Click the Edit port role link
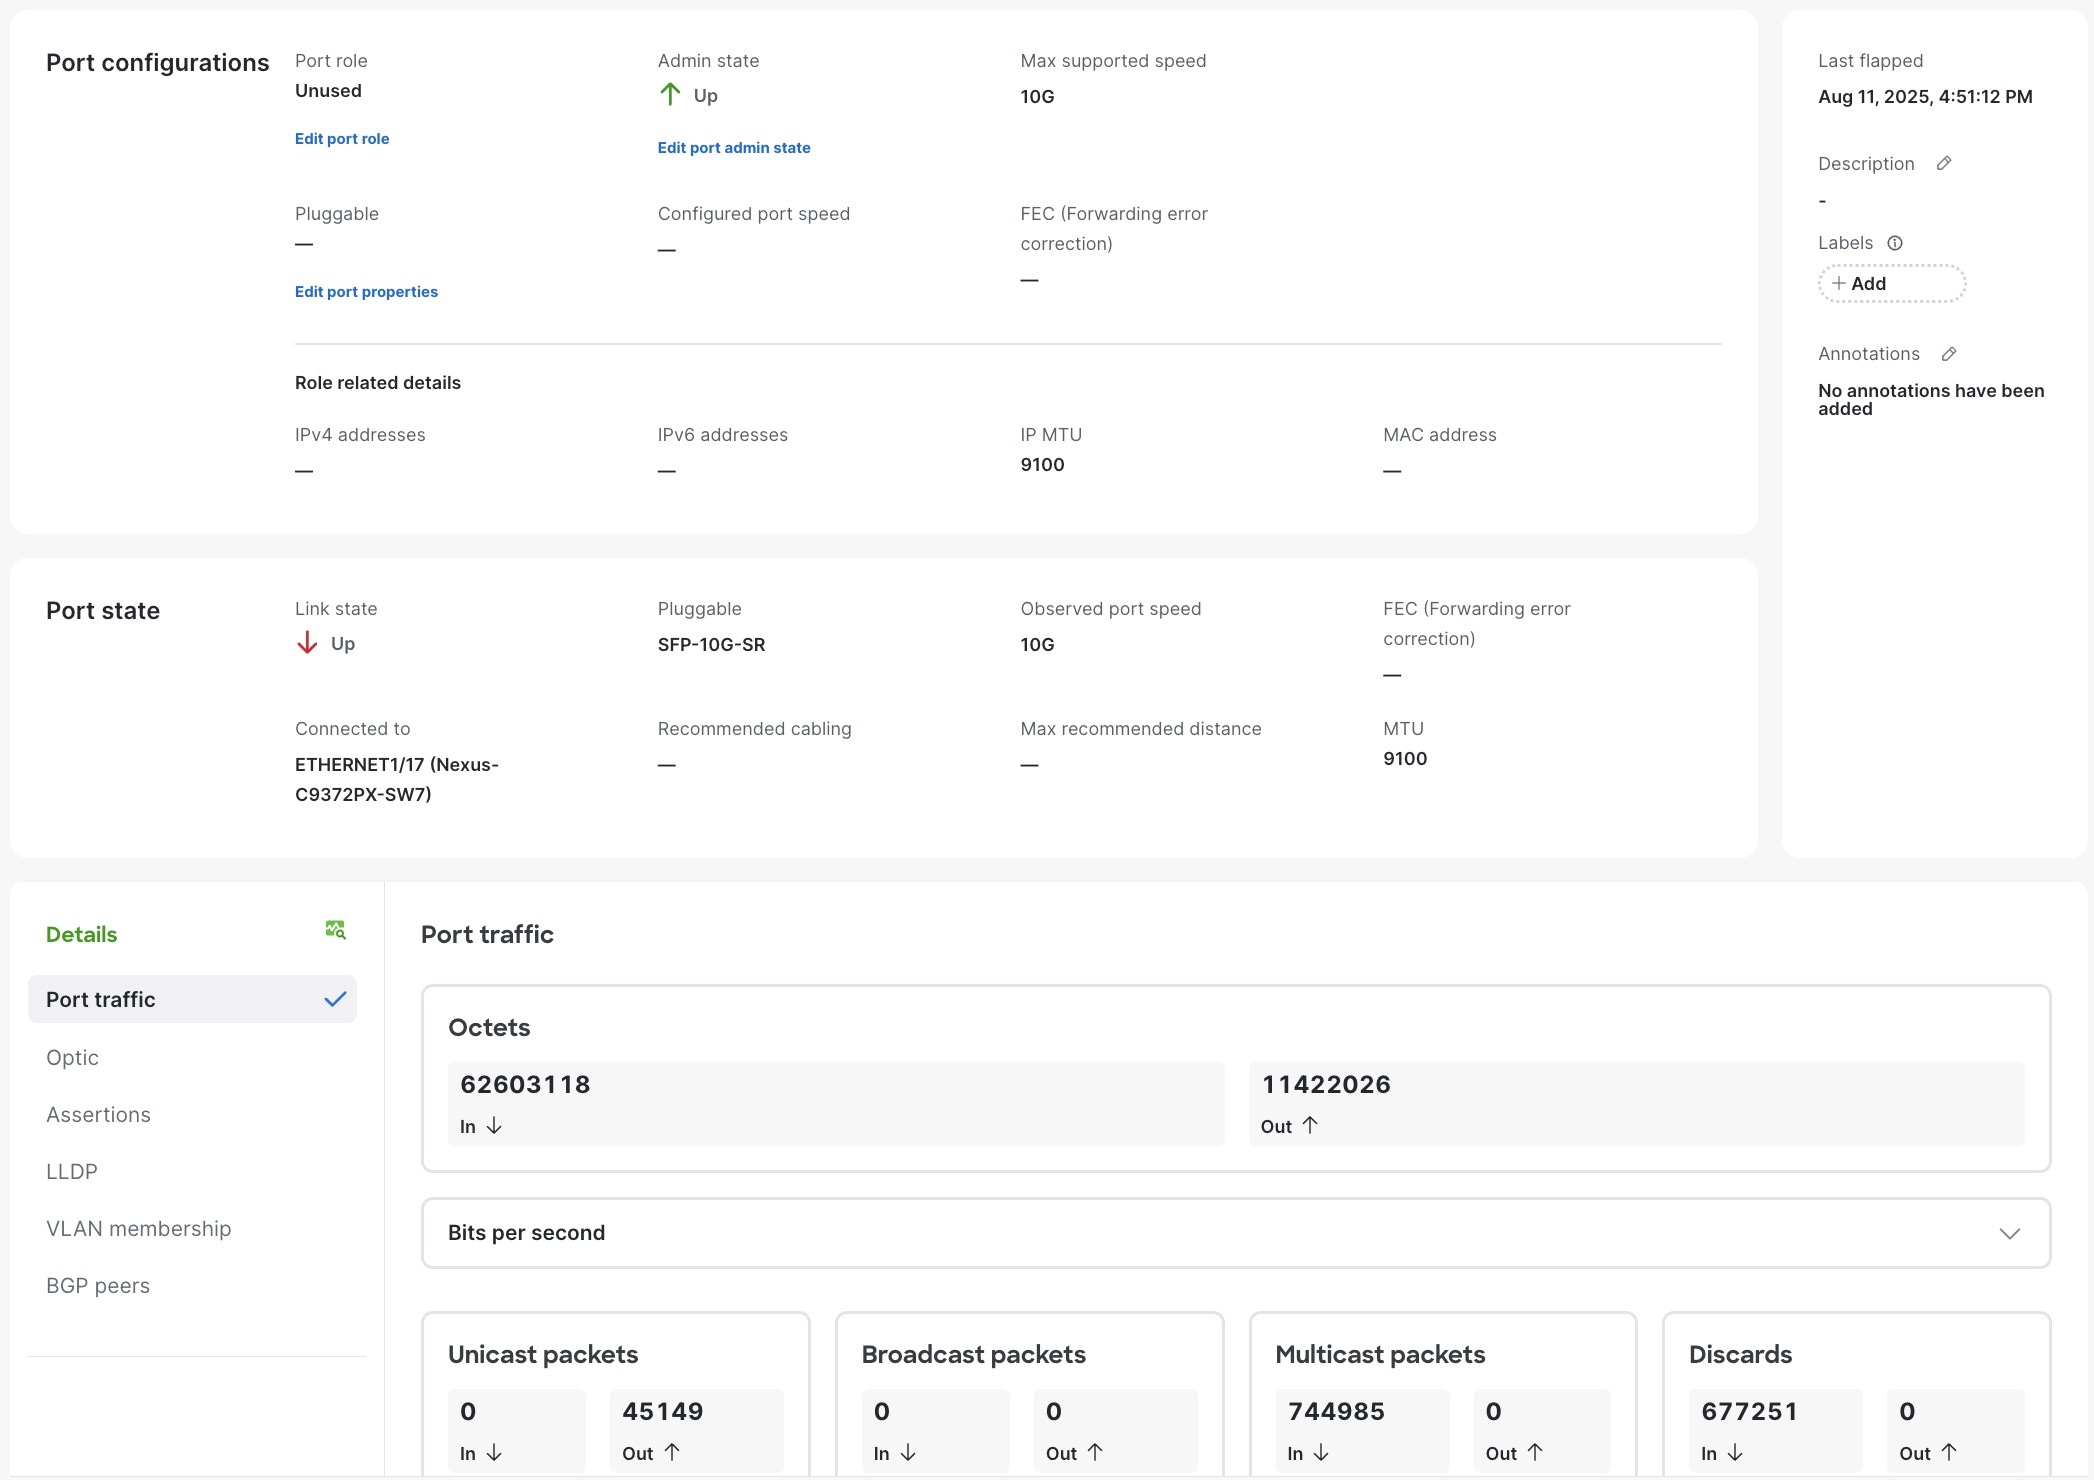The image size is (2094, 1480). pyautogui.click(x=342, y=139)
